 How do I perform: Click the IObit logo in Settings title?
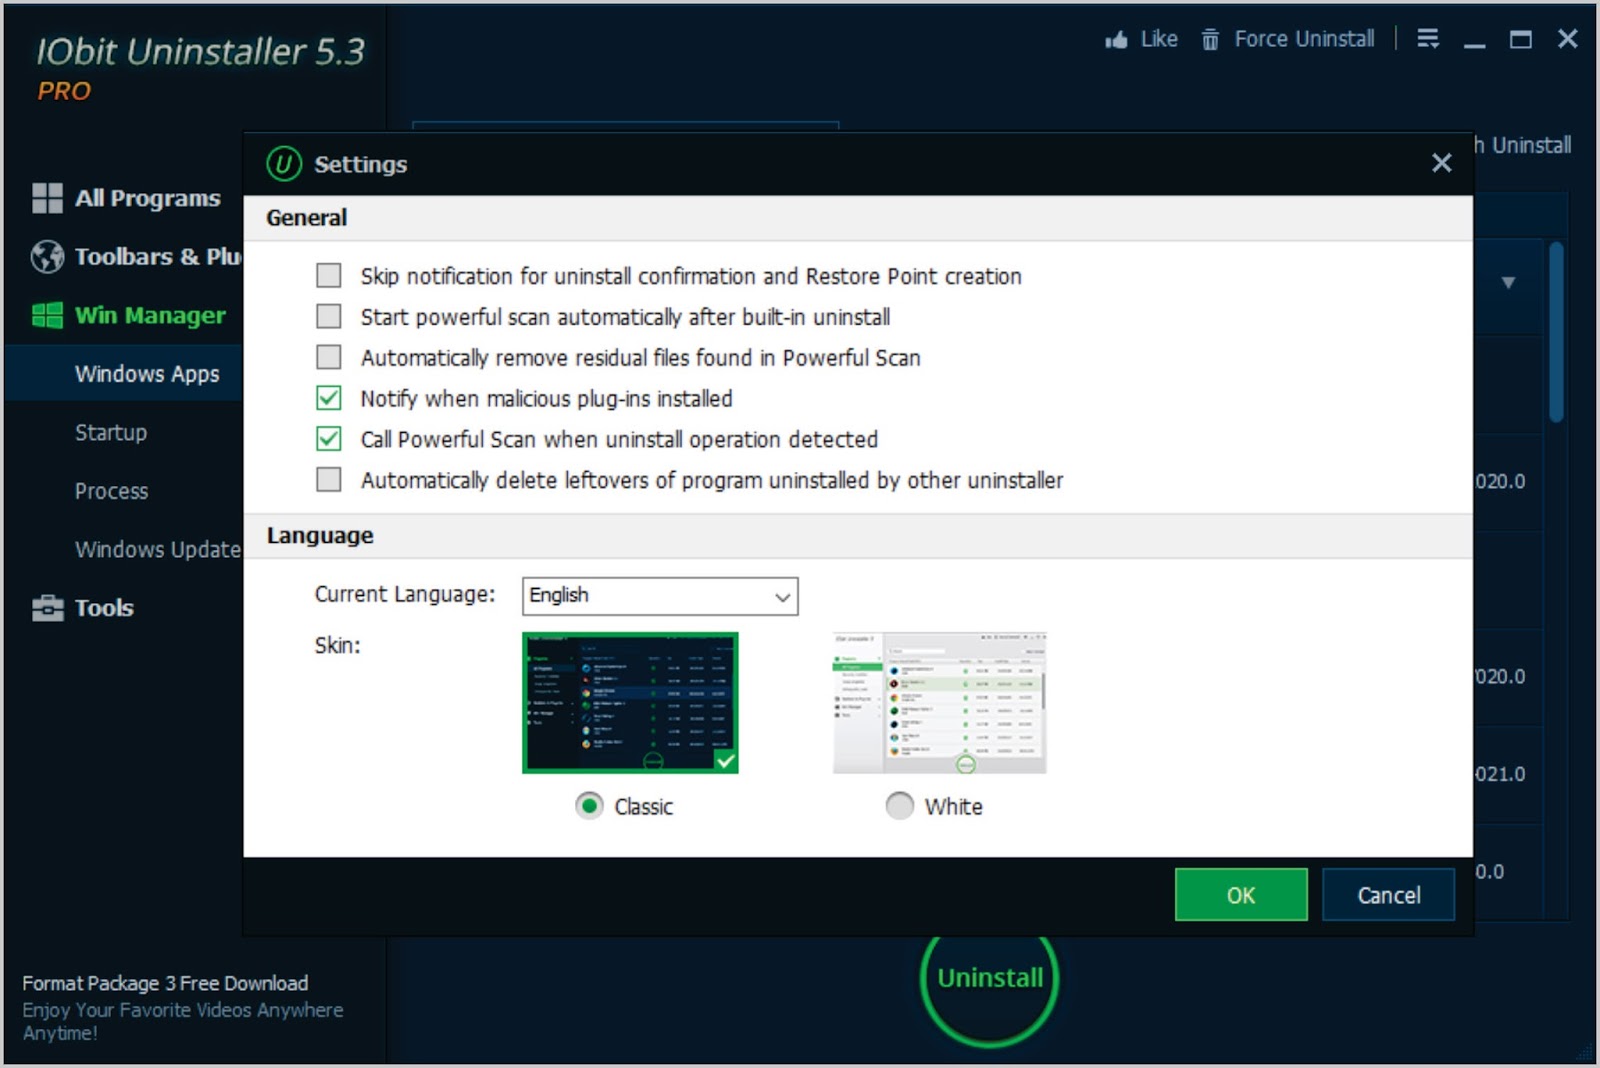tap(284, 164)
